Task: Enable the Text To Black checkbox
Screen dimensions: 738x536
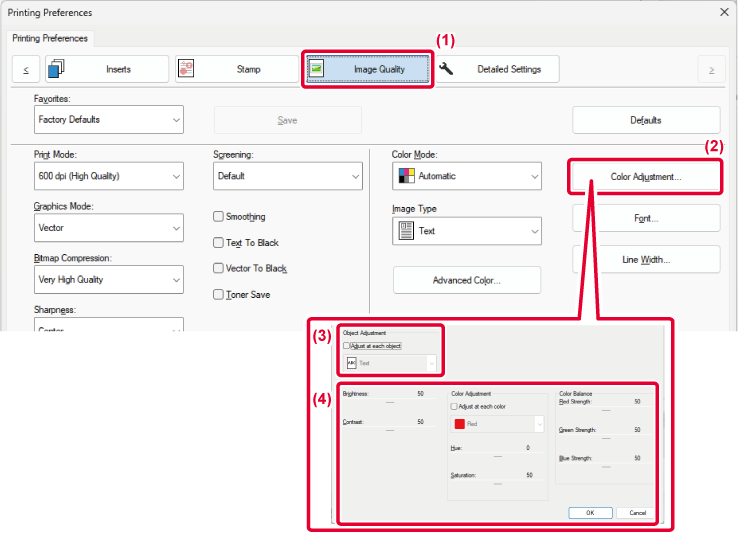Action: (x=219, y=243)
